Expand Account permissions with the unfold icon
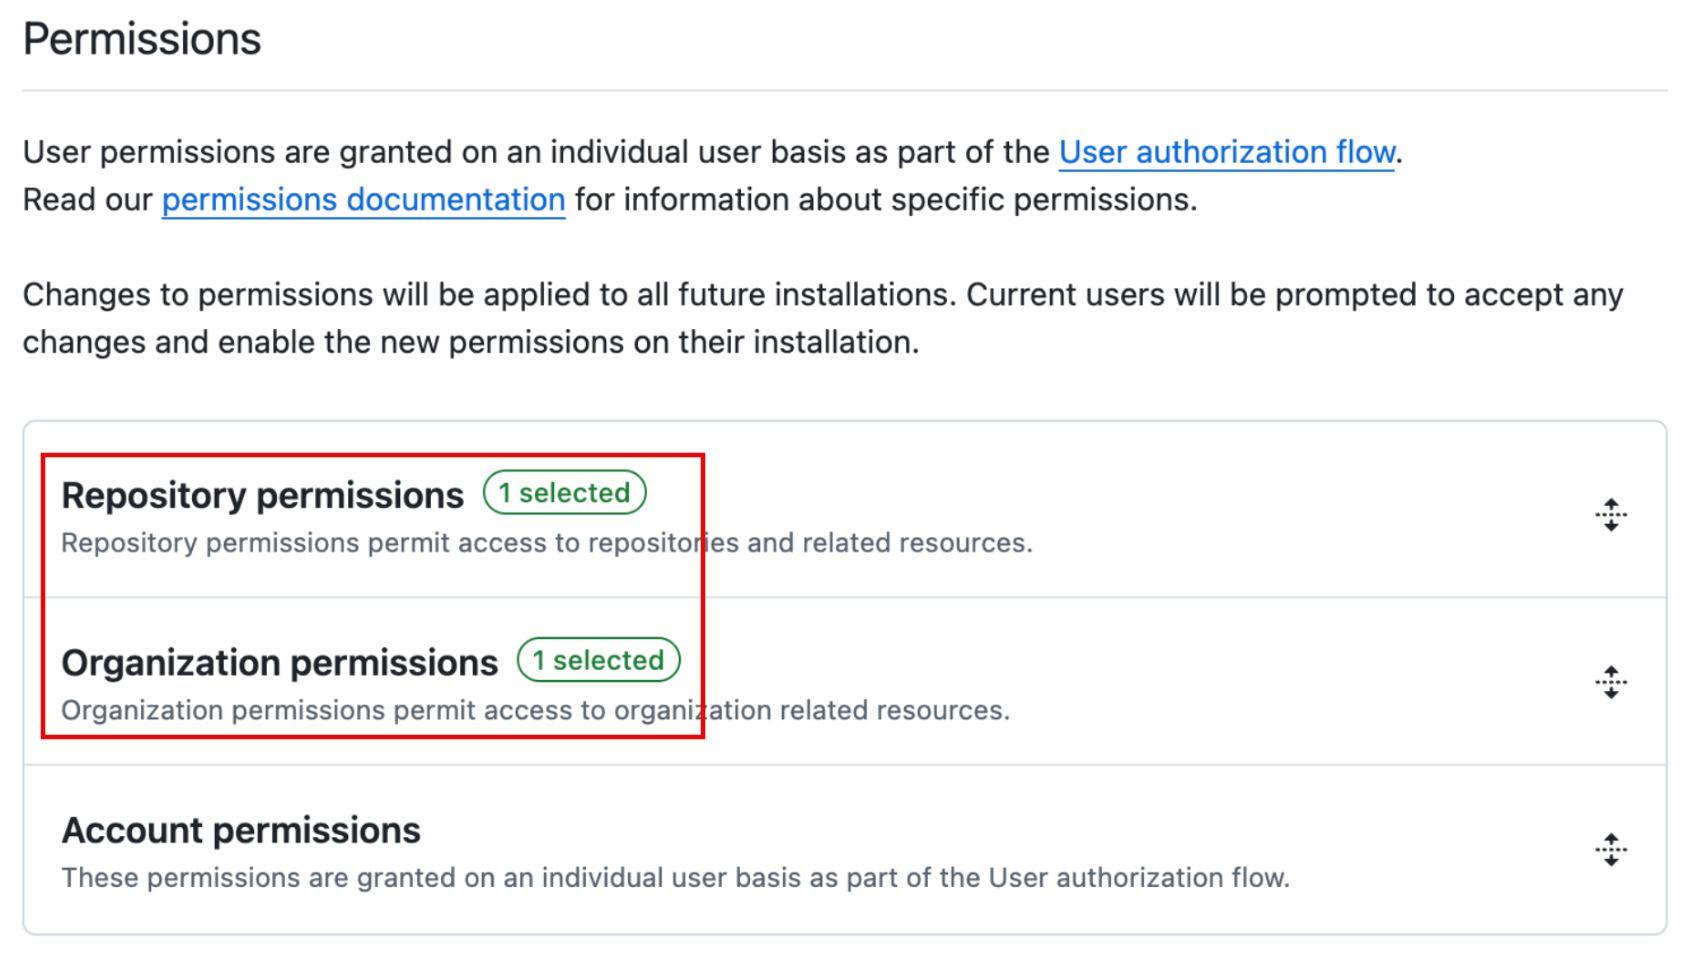The width and height of the screenshot is (1692, 954). point(1610,849)
